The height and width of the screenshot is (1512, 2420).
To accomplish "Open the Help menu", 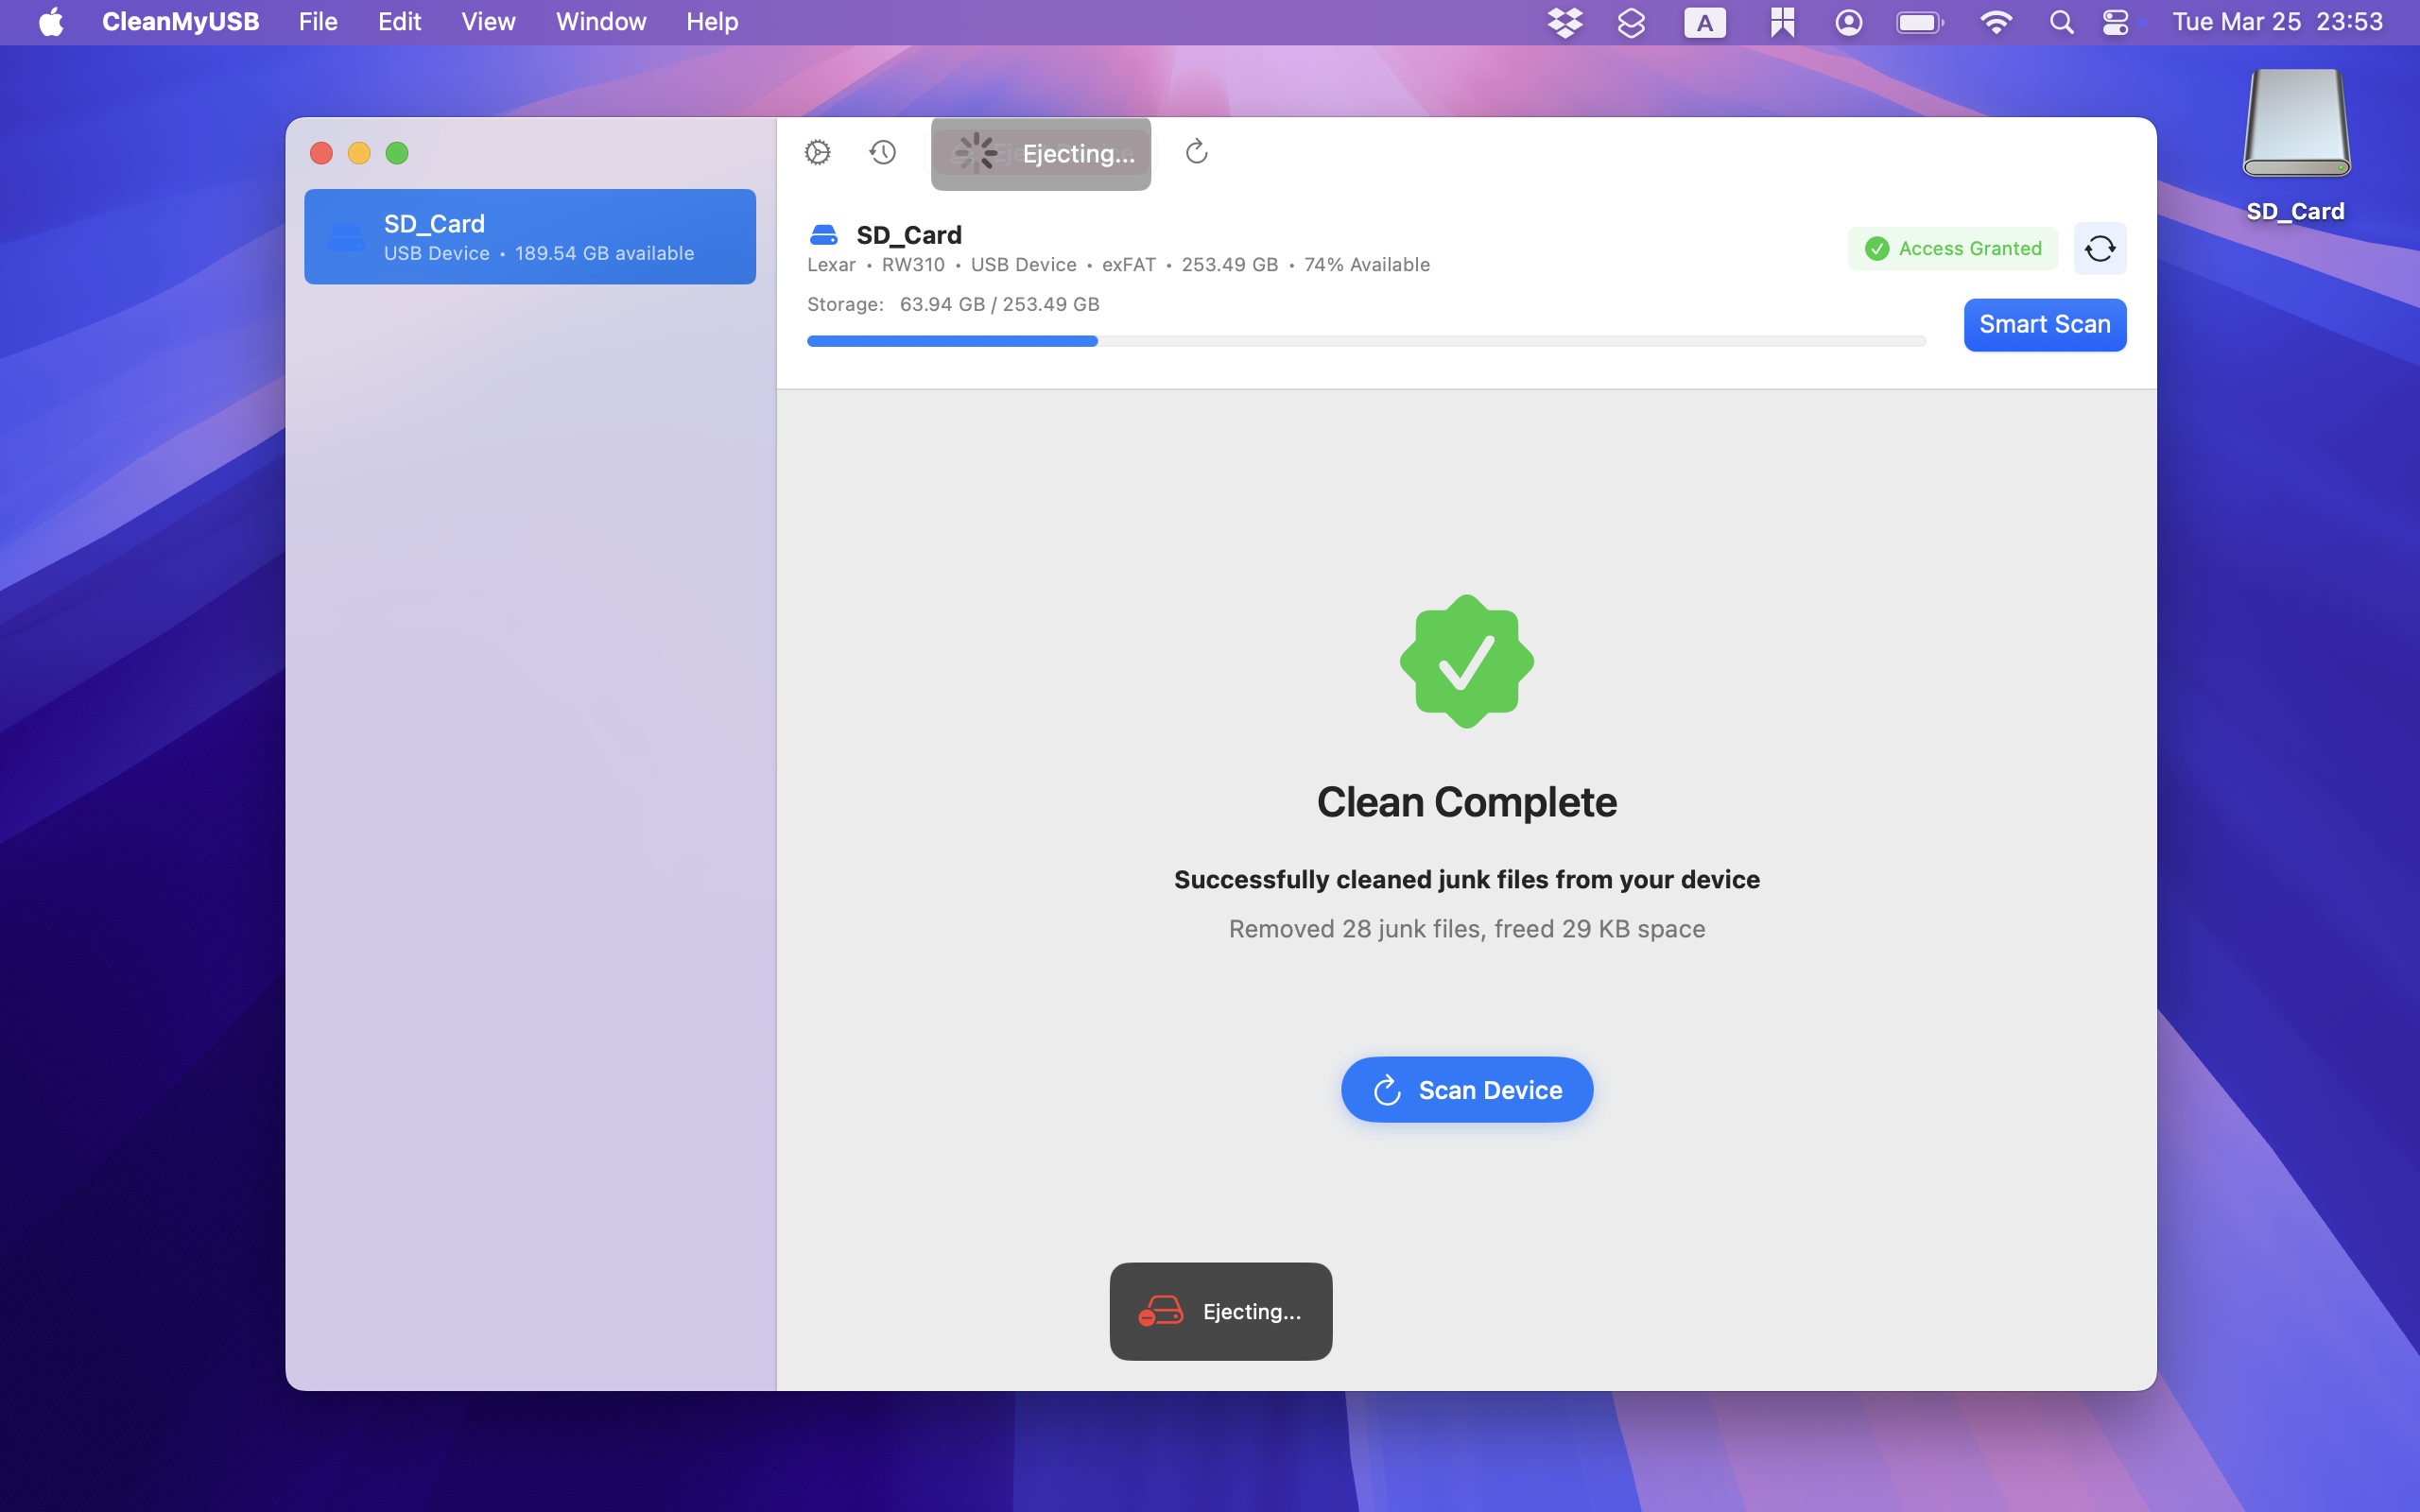I will (x=712, y=22).
